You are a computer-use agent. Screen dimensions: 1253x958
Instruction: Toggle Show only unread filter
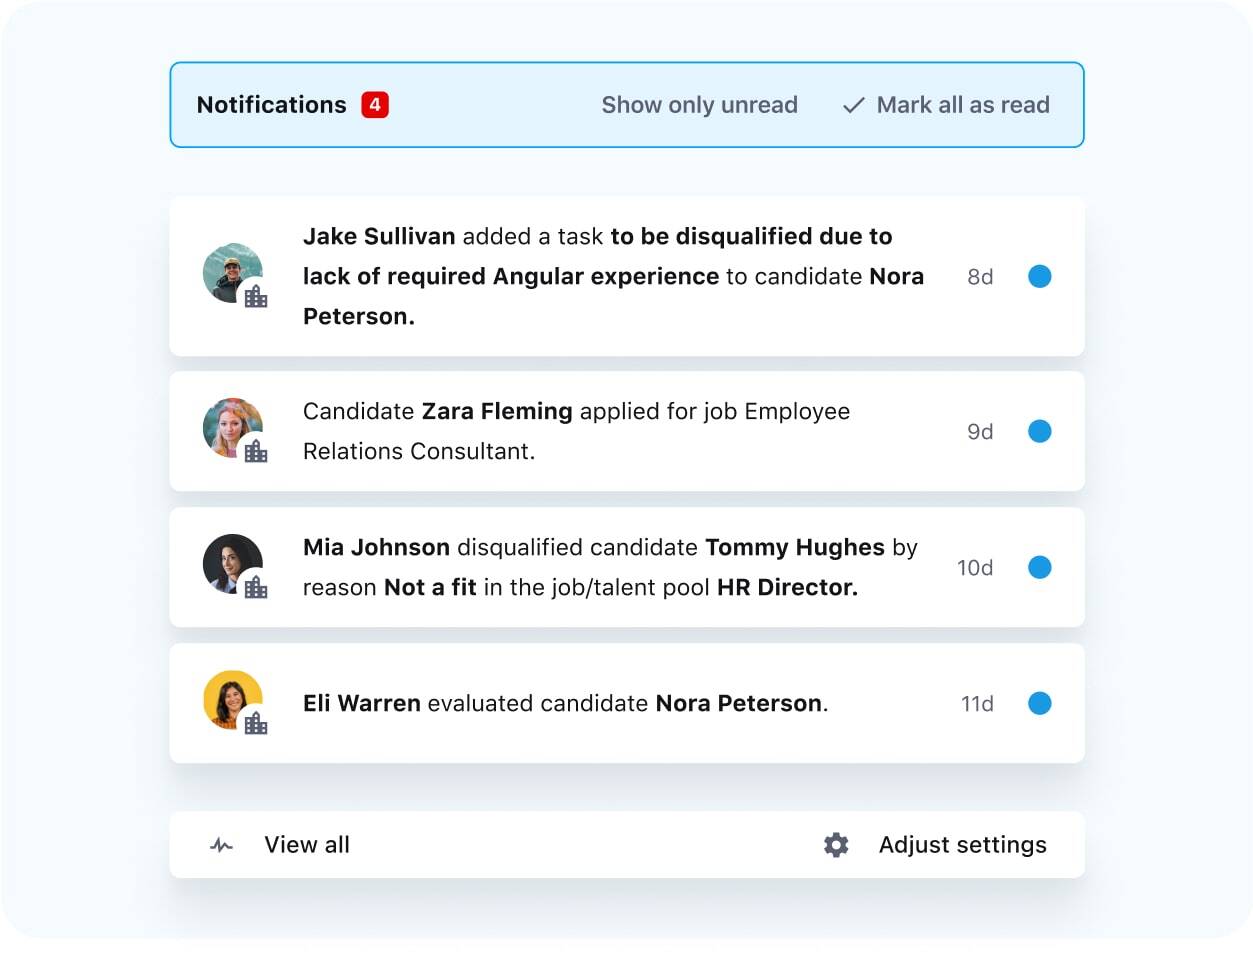699,104
